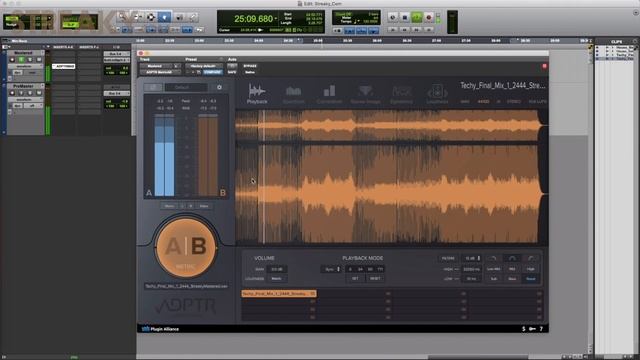Select the Trim tool
640x360 pixels.
tap(138, 17)
